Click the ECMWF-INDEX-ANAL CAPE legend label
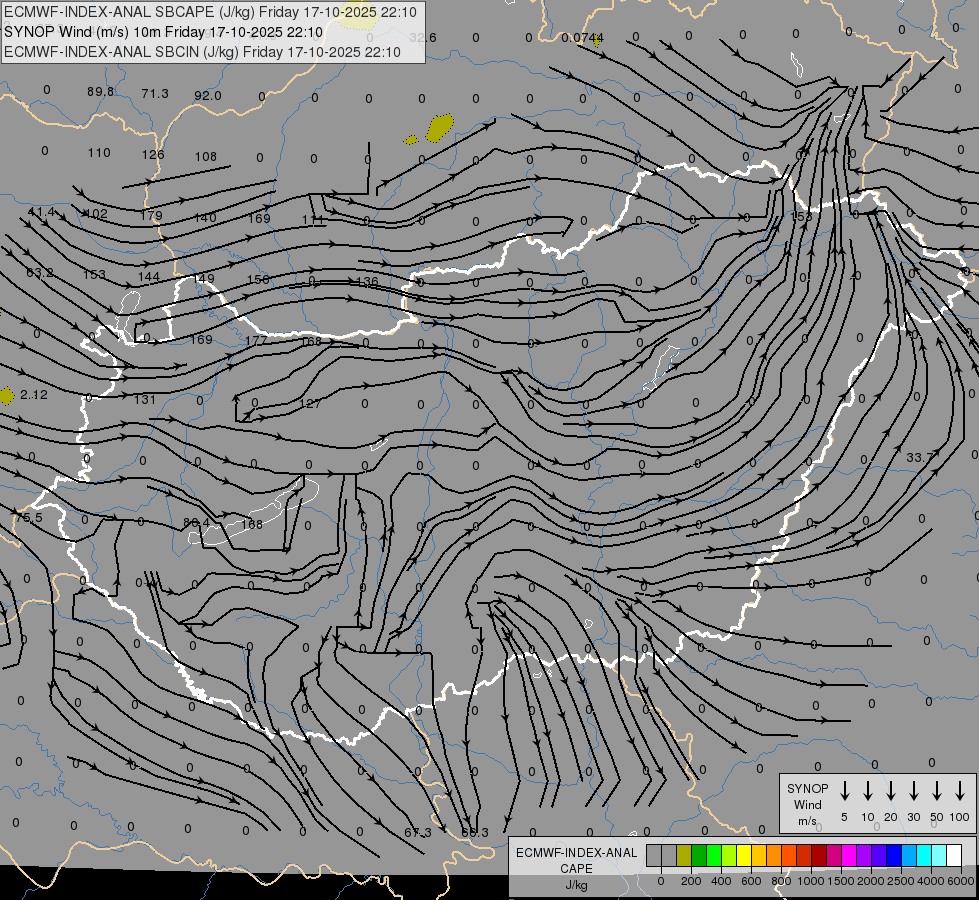 pyautogui.click(x=576, y=861)
